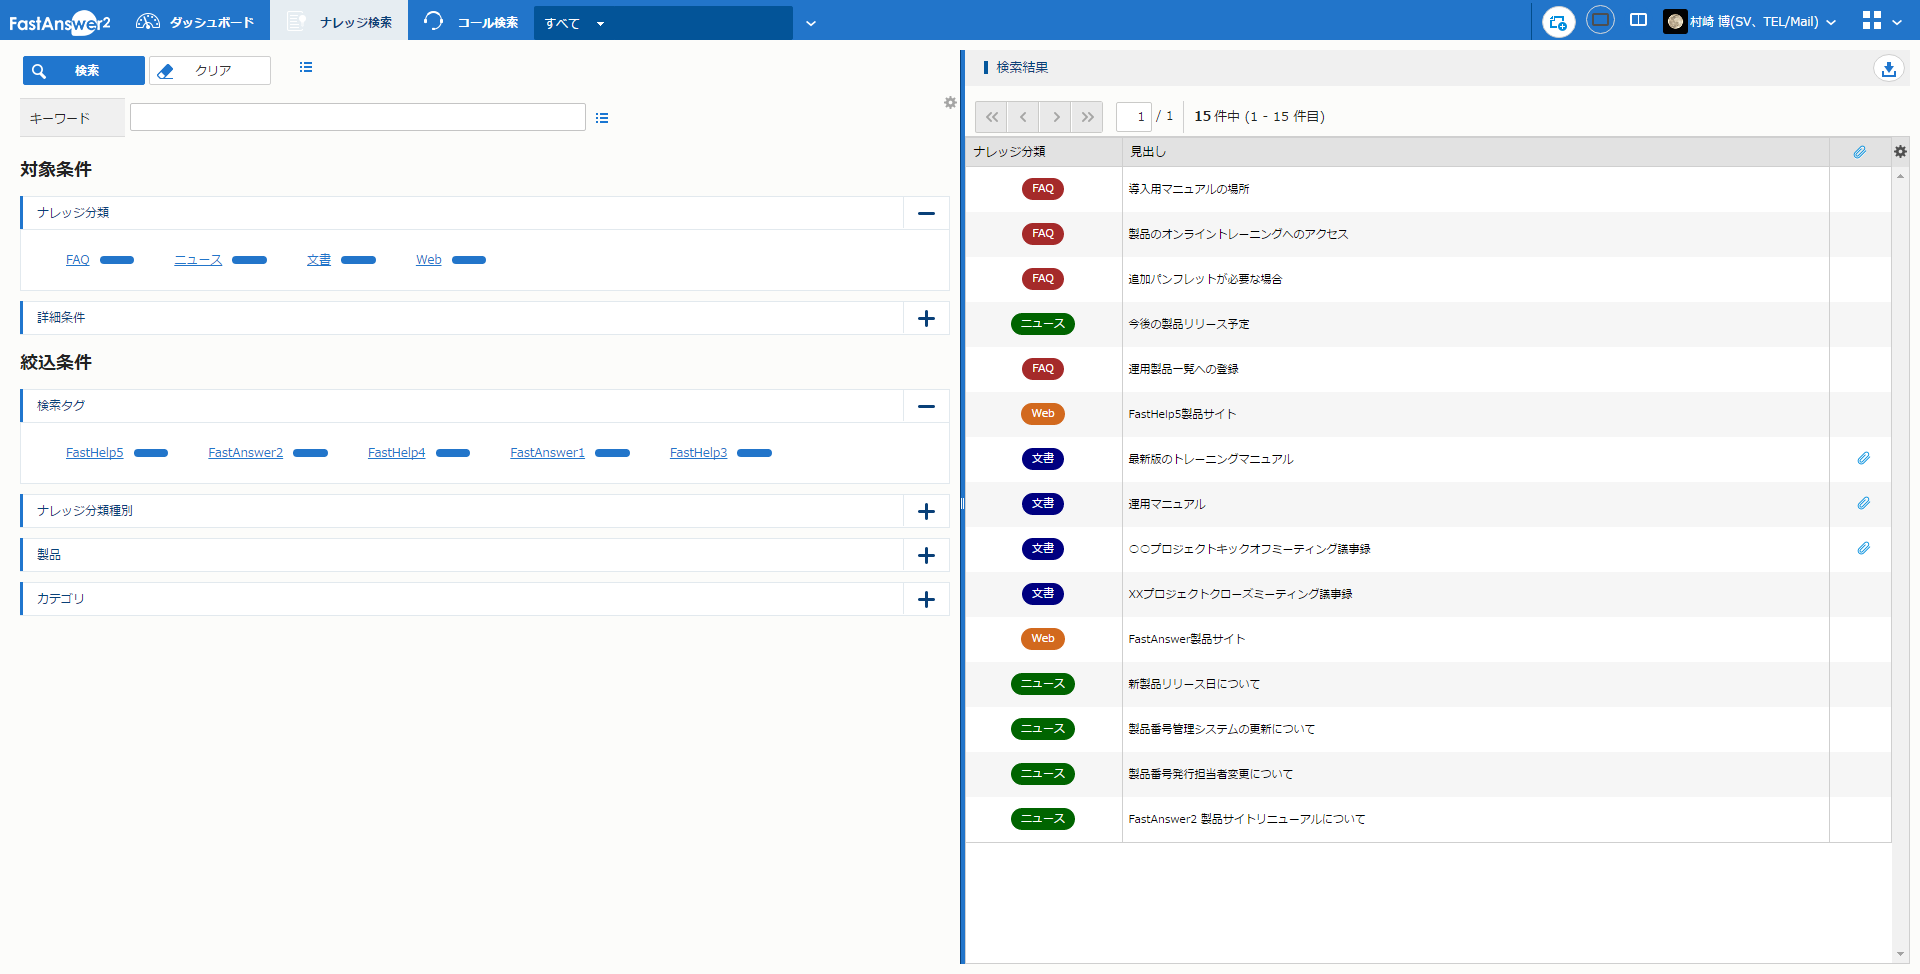Screen dimensions: 1920x974
Task: Switch to the コール検索 tab
Action: point(471,22)
